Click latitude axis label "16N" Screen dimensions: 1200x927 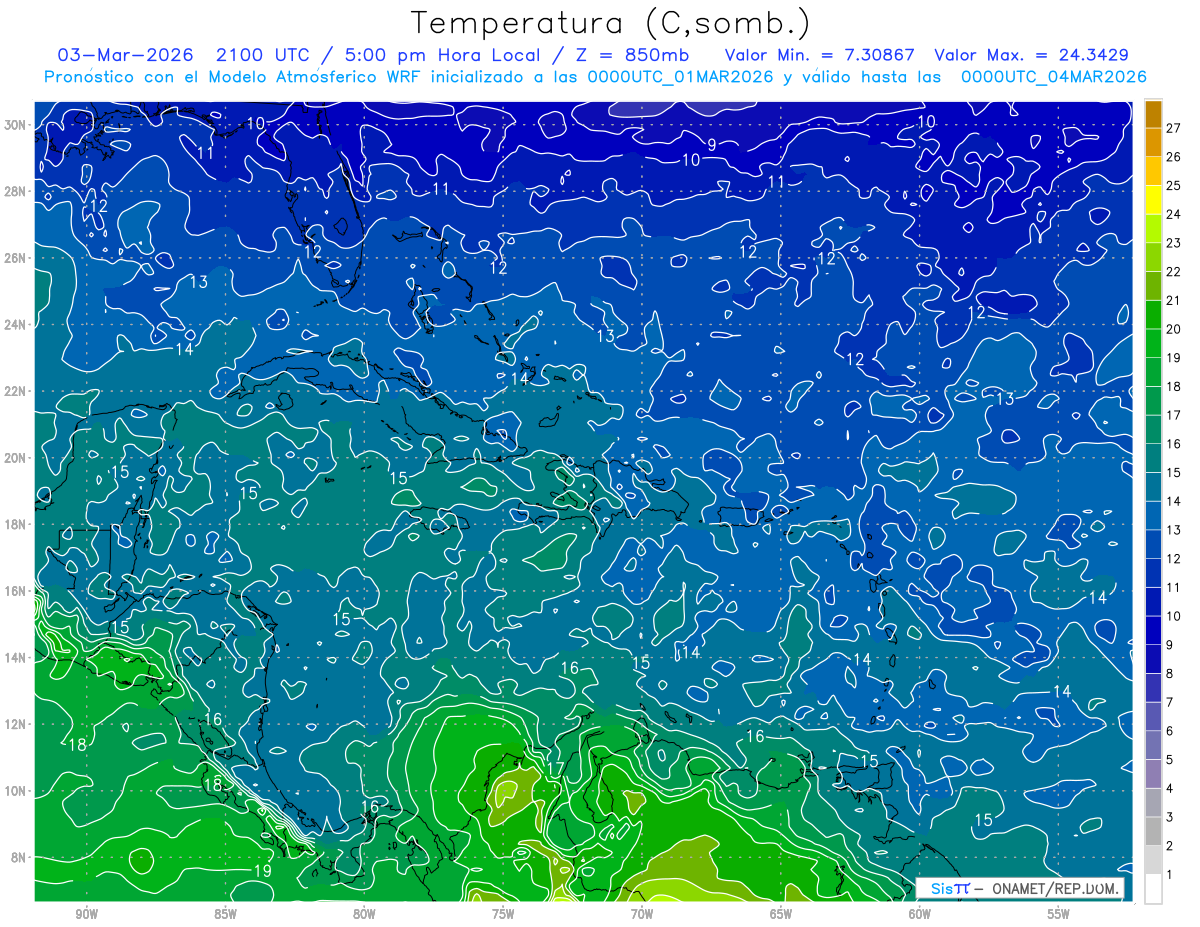coord(16,591)
